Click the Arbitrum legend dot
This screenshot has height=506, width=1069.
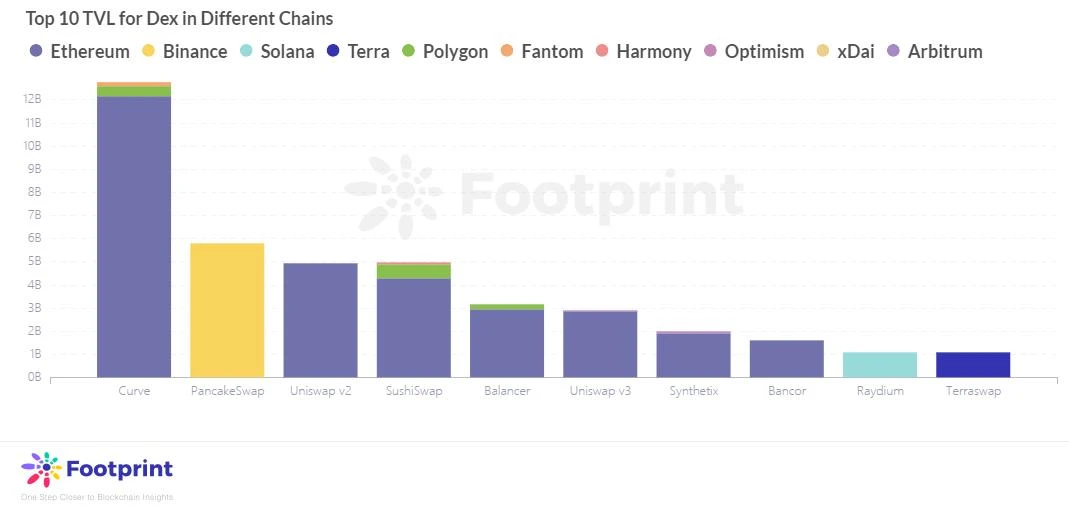(x=894, y=51)
